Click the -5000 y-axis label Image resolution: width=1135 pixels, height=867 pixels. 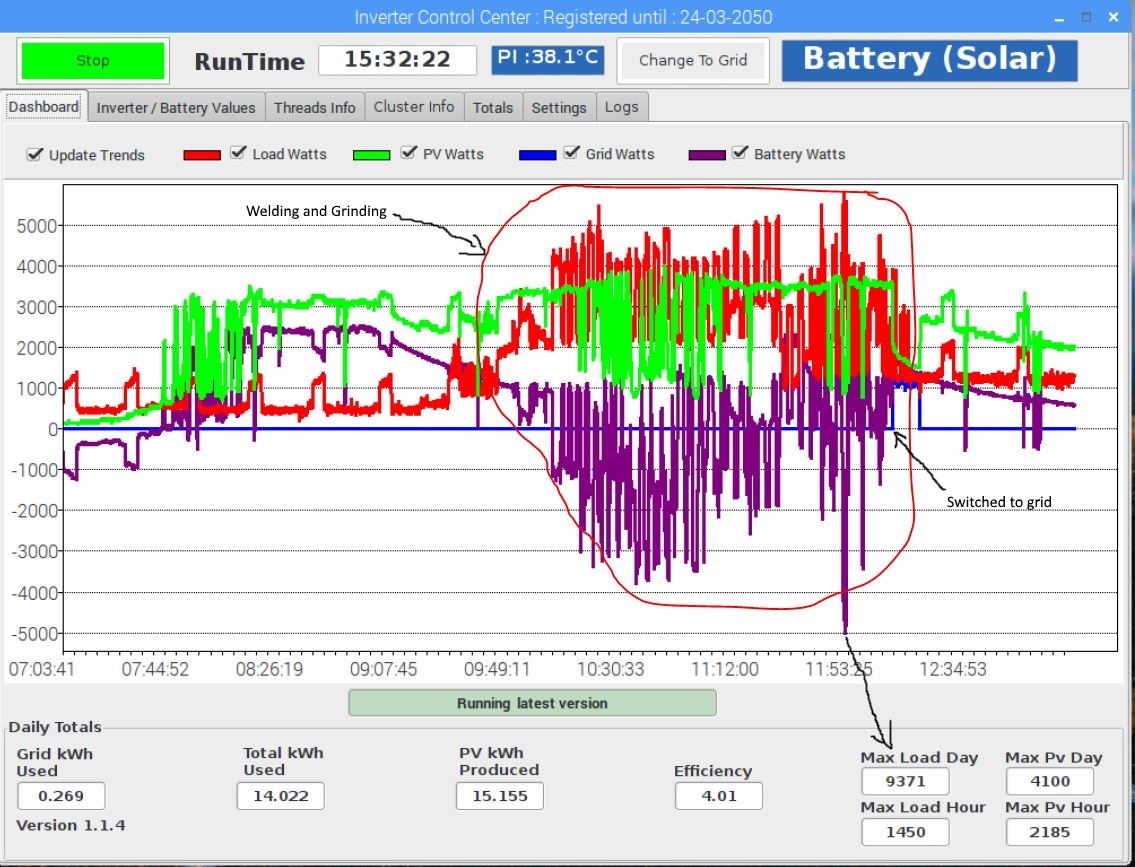coord(34,634)
